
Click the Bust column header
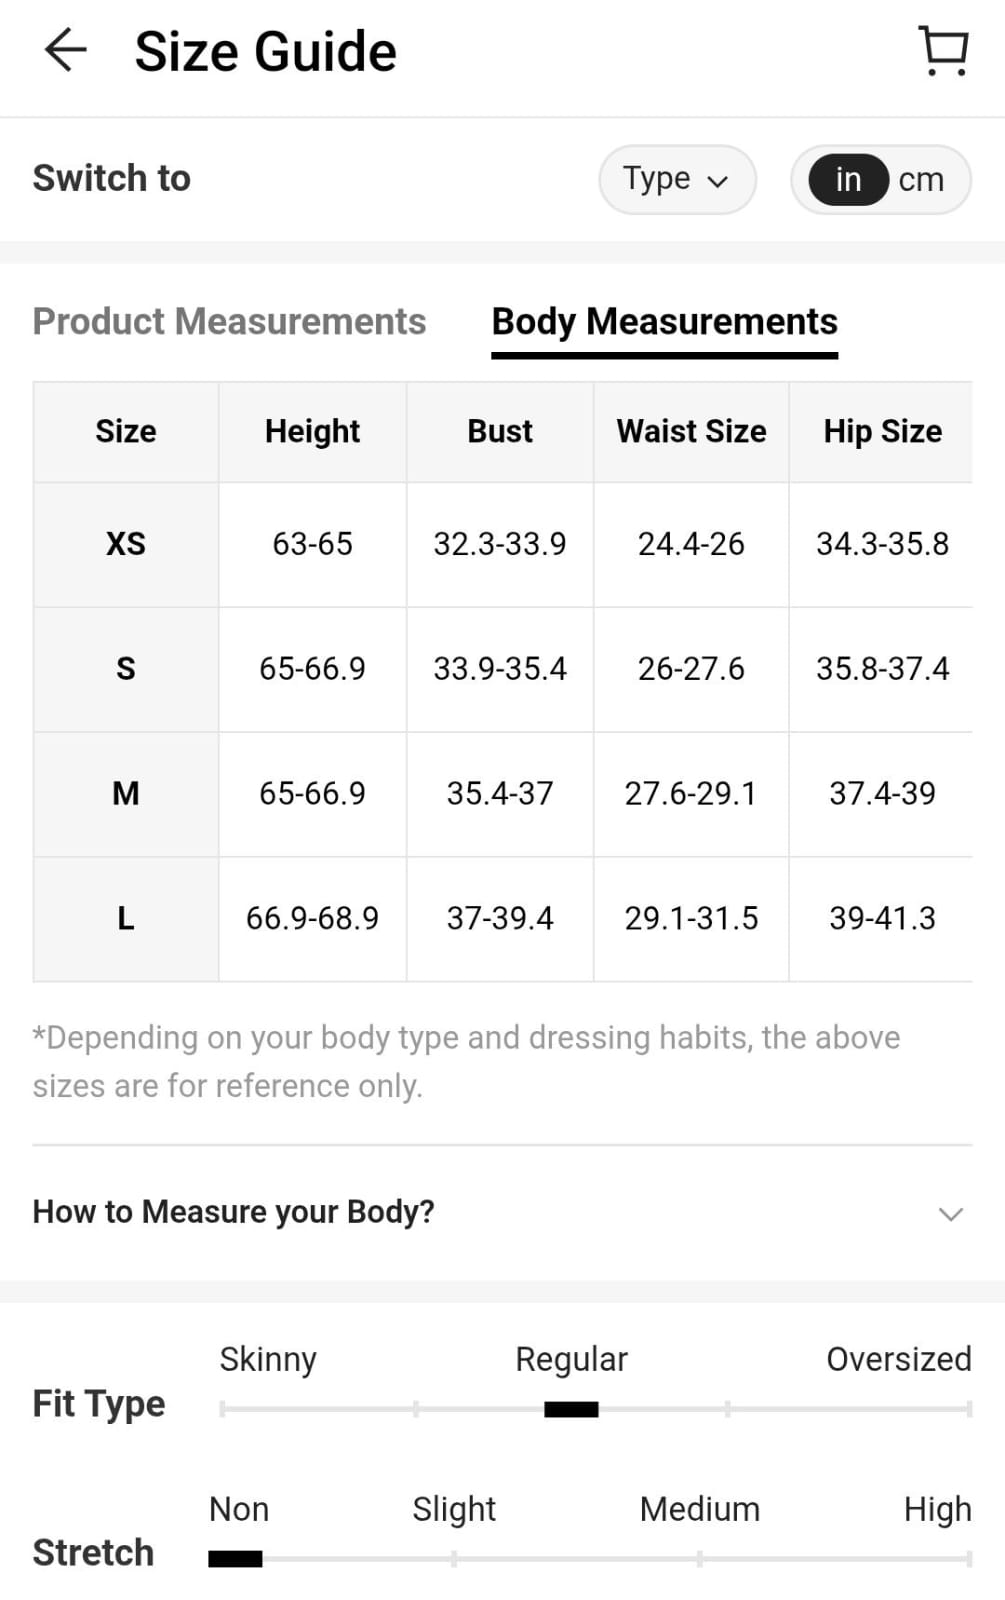(x=500, y=432)
